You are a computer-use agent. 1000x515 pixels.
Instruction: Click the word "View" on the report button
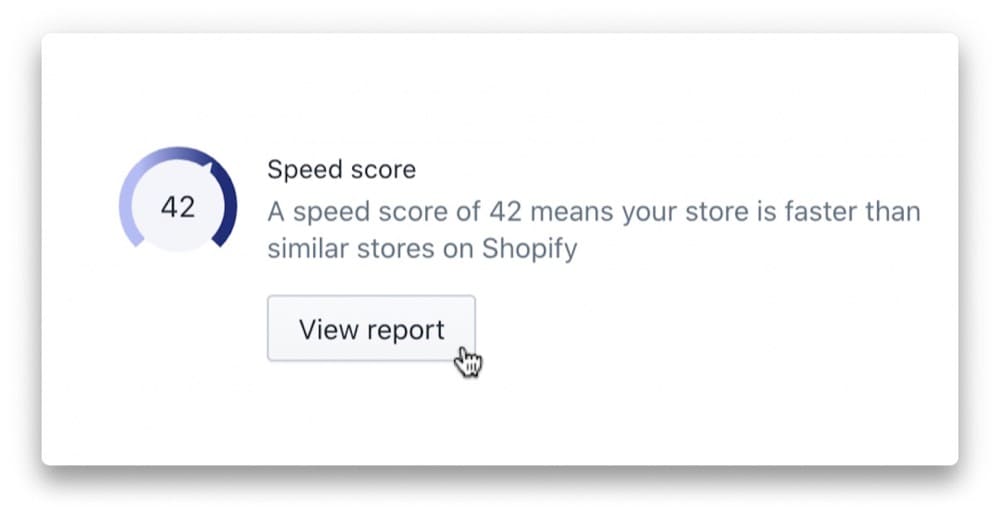click(x=328, y=329)
